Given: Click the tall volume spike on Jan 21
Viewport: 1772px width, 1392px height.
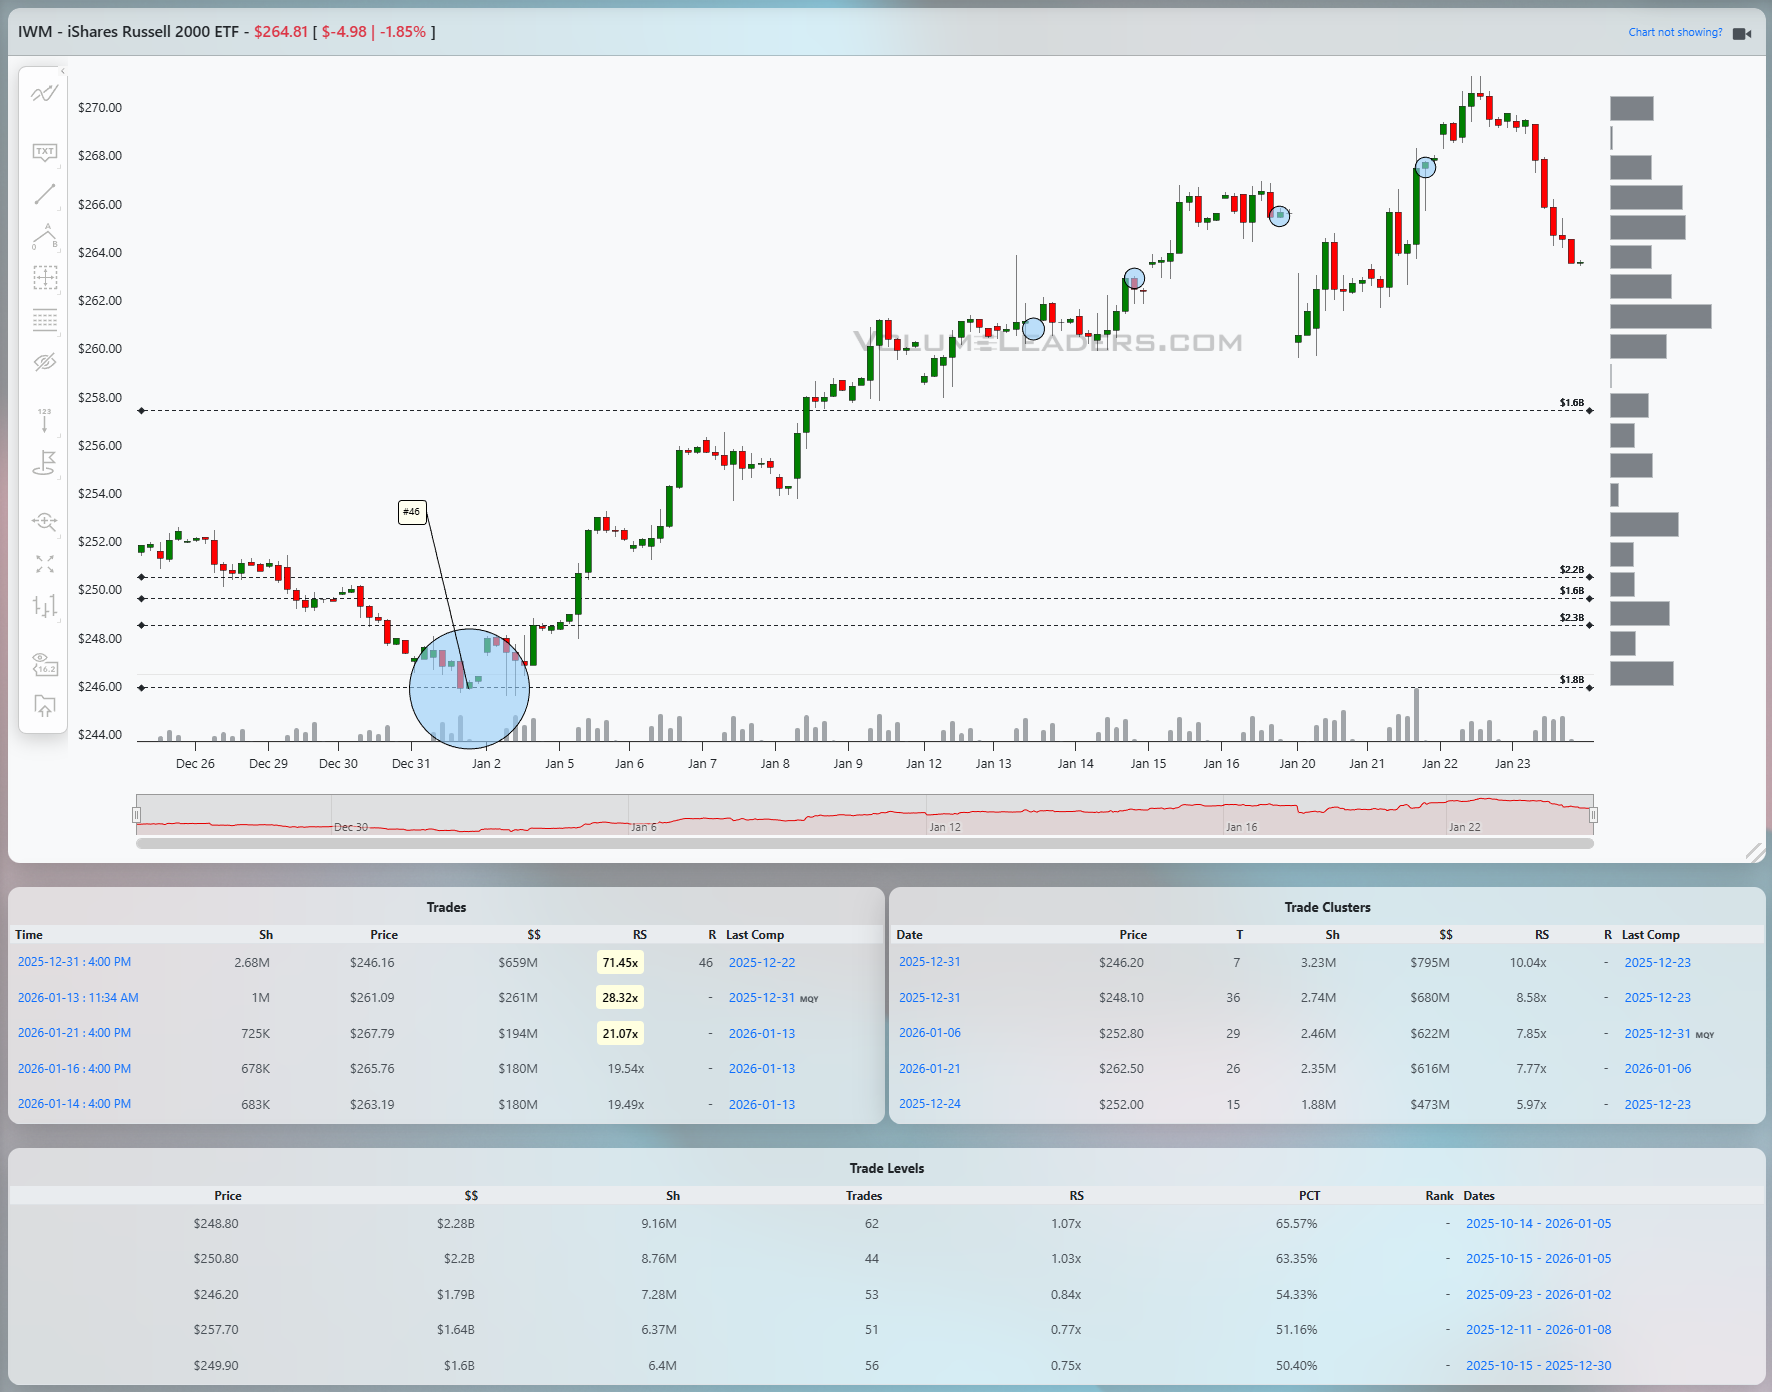Looking at the screenshot, I should coord(1416,714).
